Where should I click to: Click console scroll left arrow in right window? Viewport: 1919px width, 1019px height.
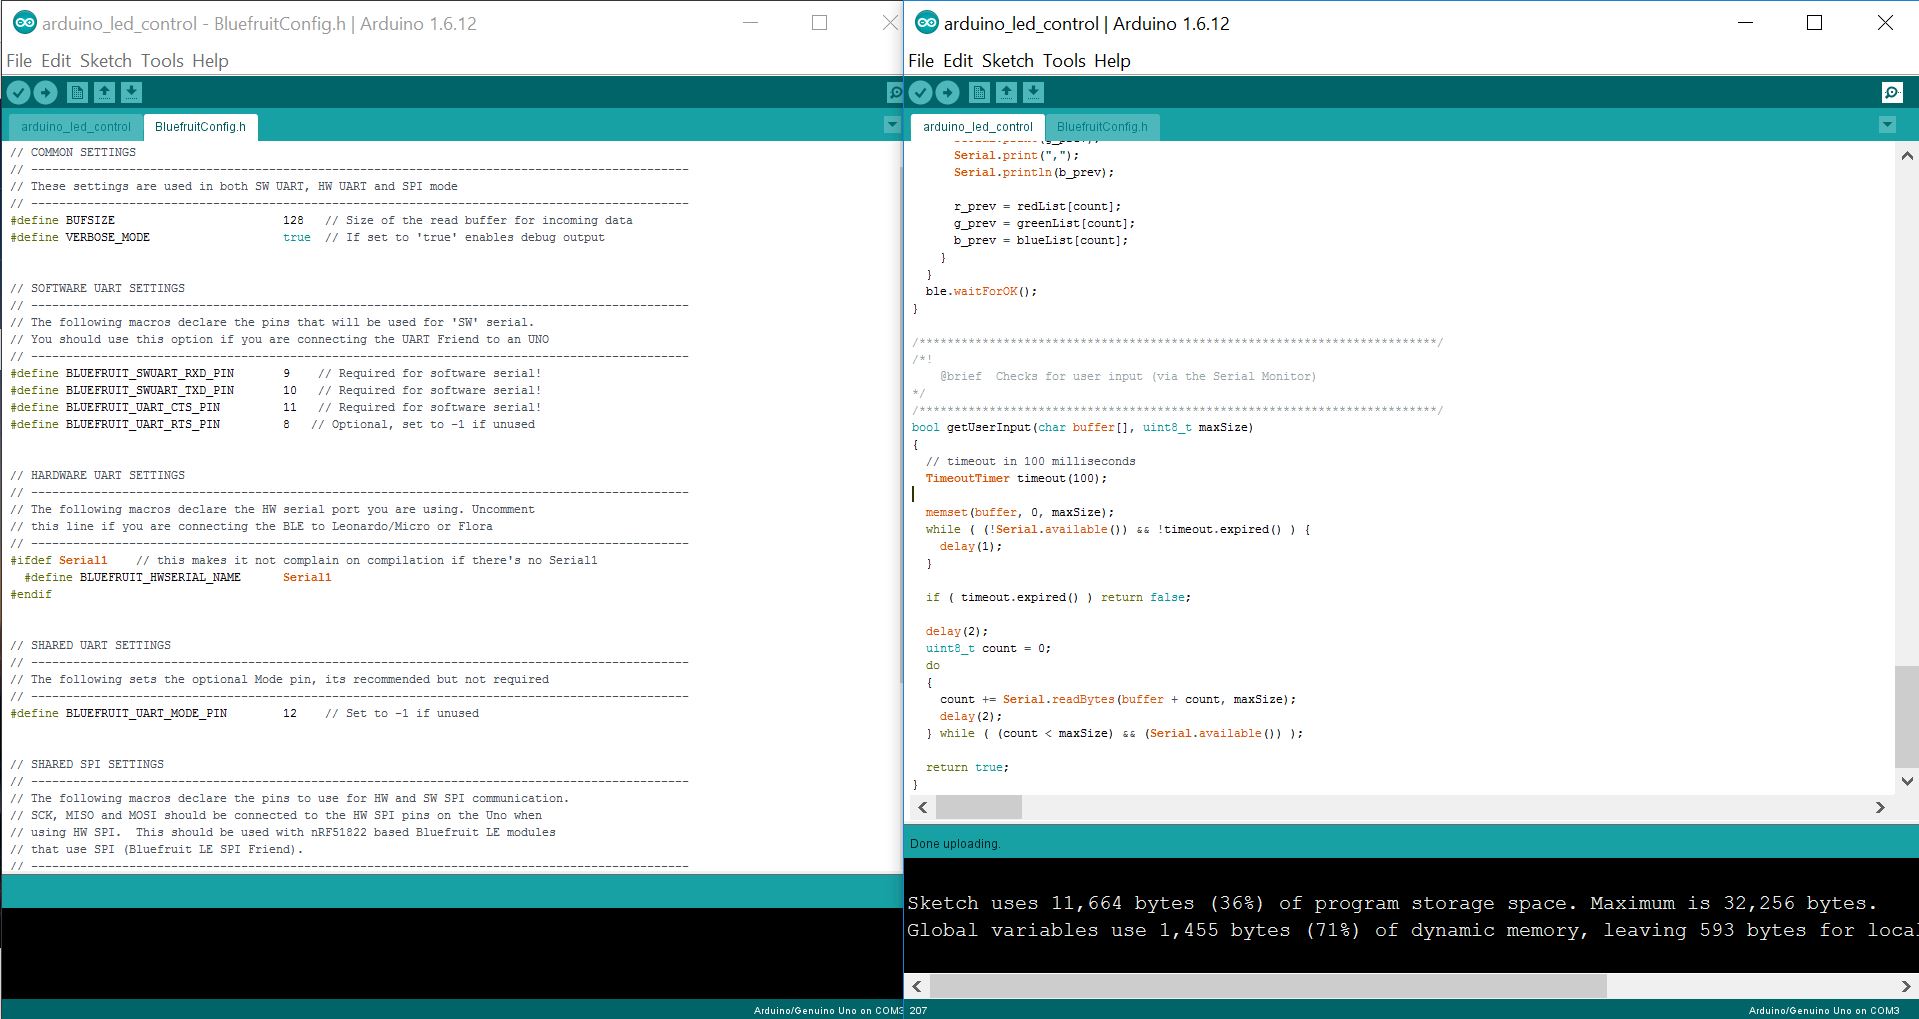tap(917, 986)
